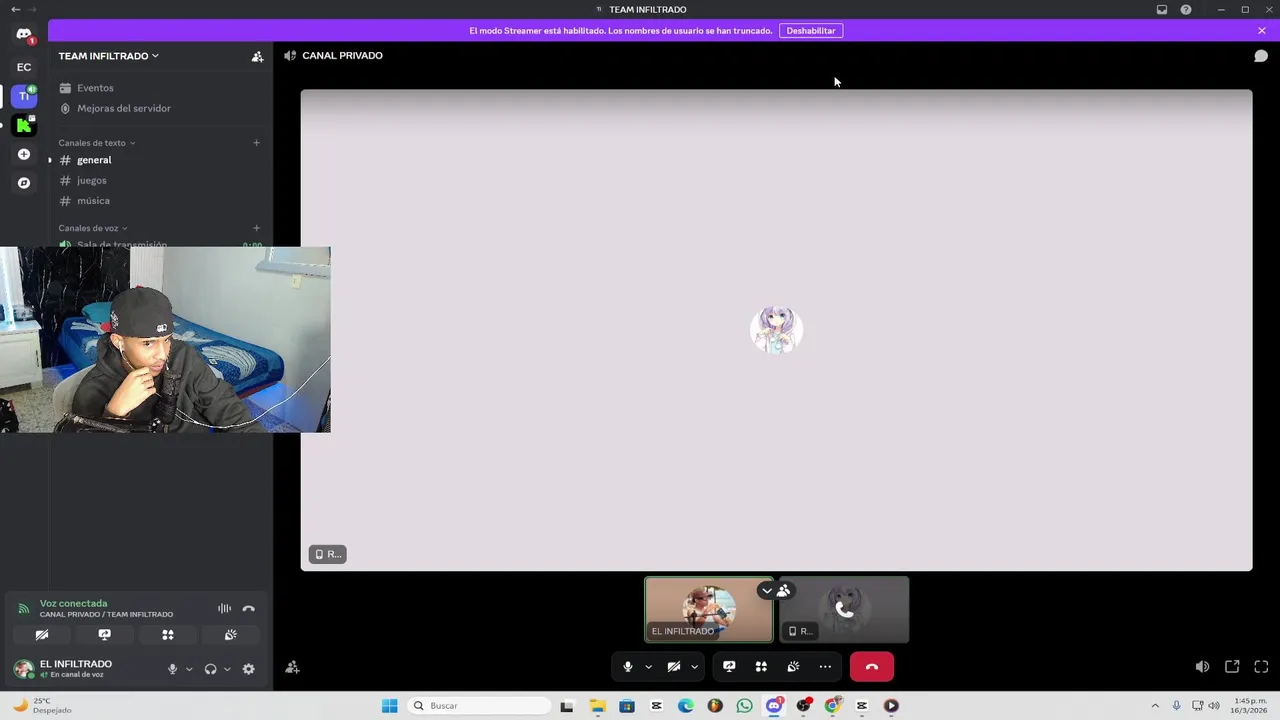The image size is (1280, 720).
Task: Dismiss the Streamer mode banner
Action: [x=1262, y=31]
